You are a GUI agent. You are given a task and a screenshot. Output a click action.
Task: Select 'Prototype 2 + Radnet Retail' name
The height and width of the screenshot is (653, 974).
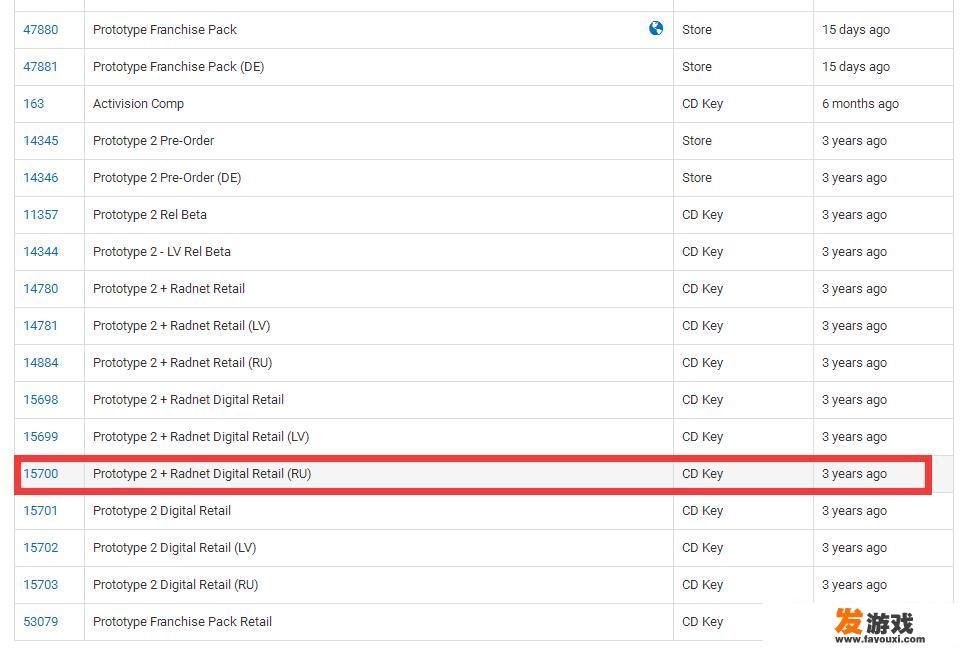pos(169,289)
